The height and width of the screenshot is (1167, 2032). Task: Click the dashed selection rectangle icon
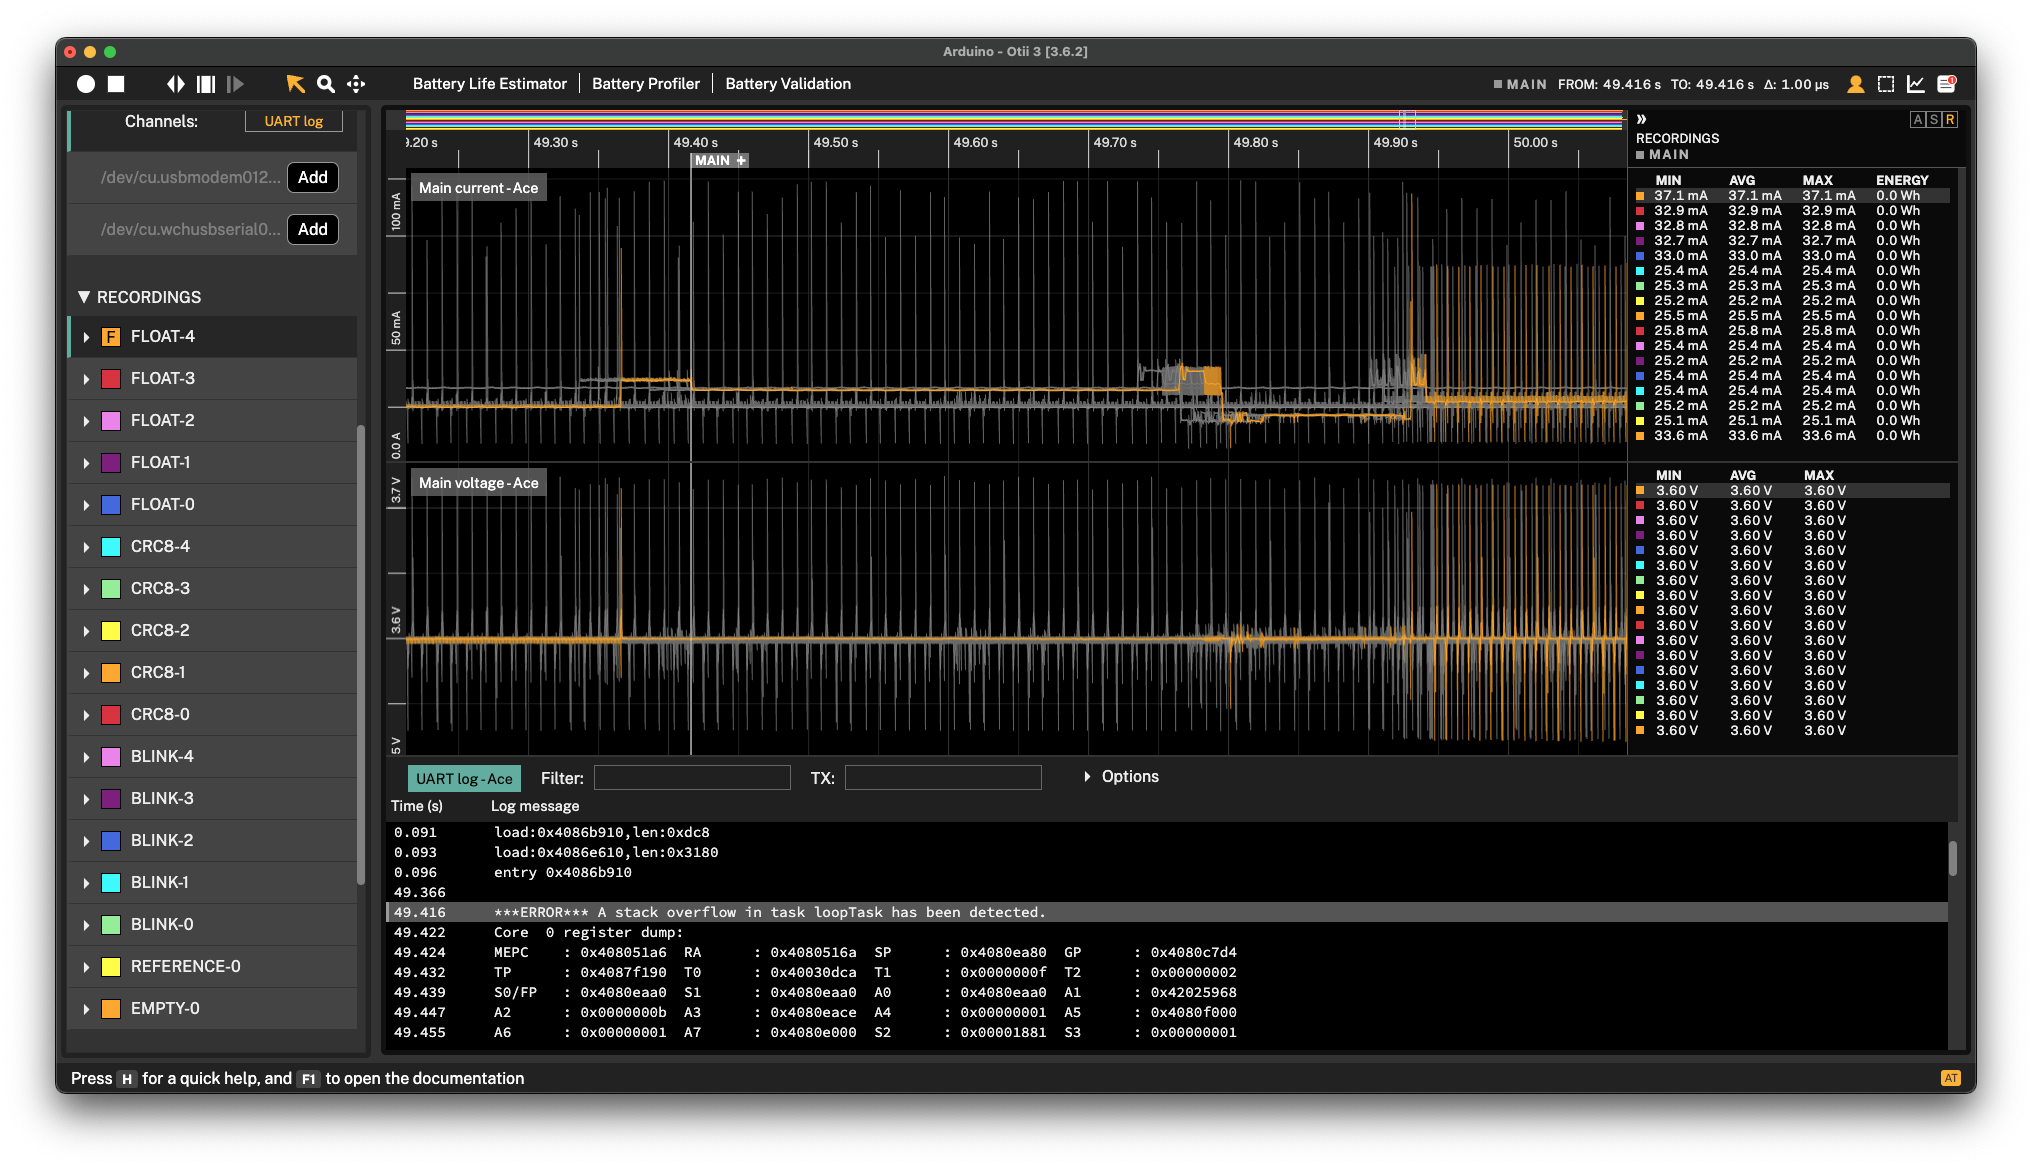tap(1886, 84)
